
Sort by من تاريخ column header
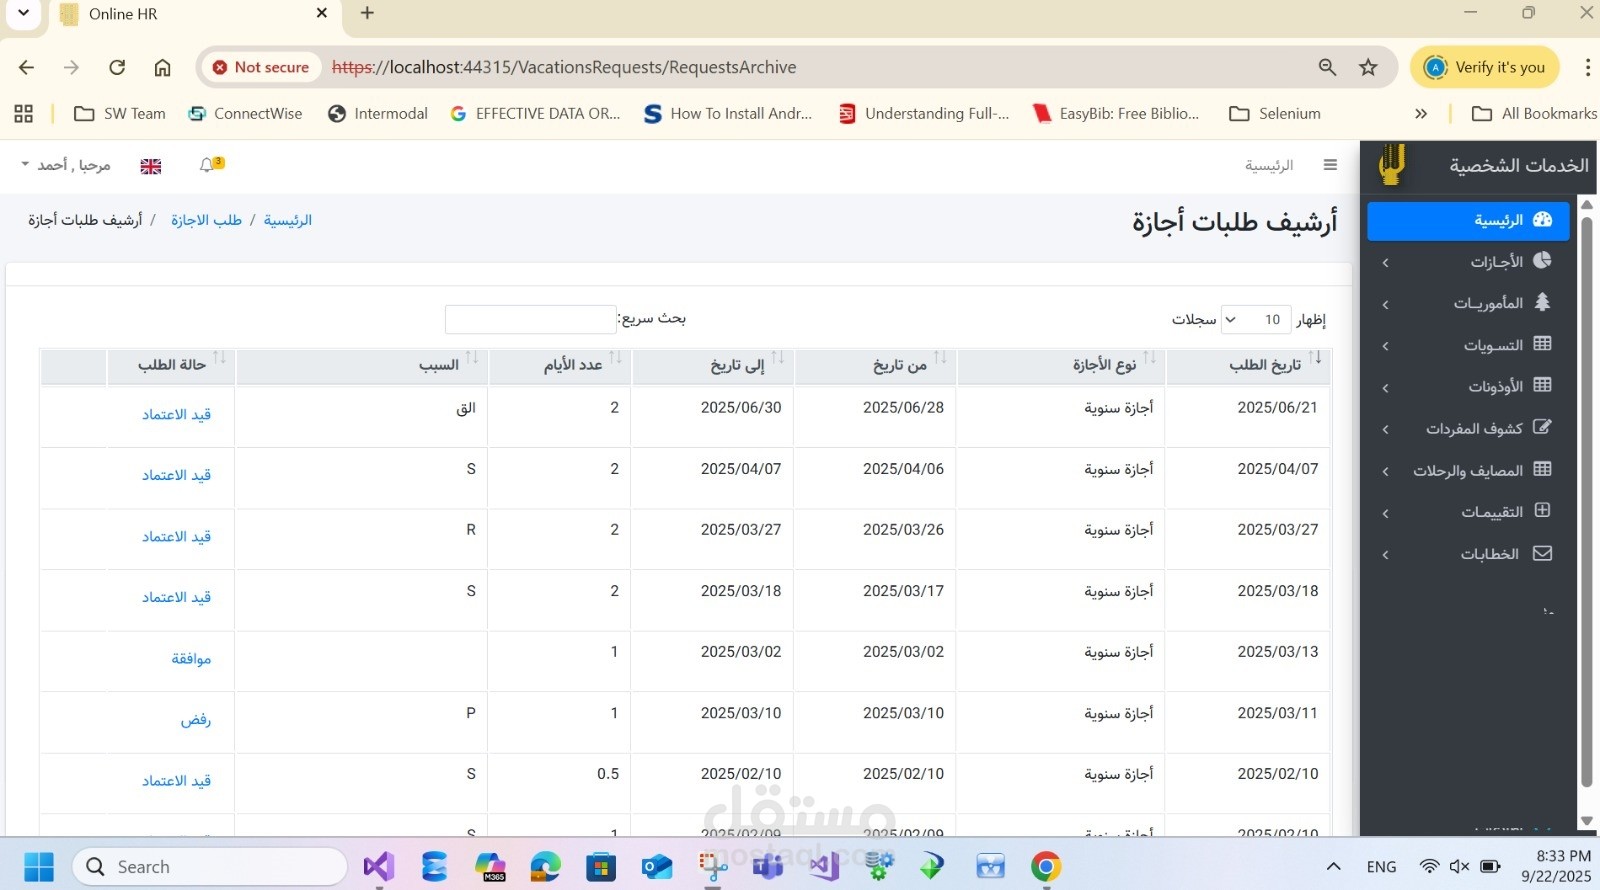875,366
